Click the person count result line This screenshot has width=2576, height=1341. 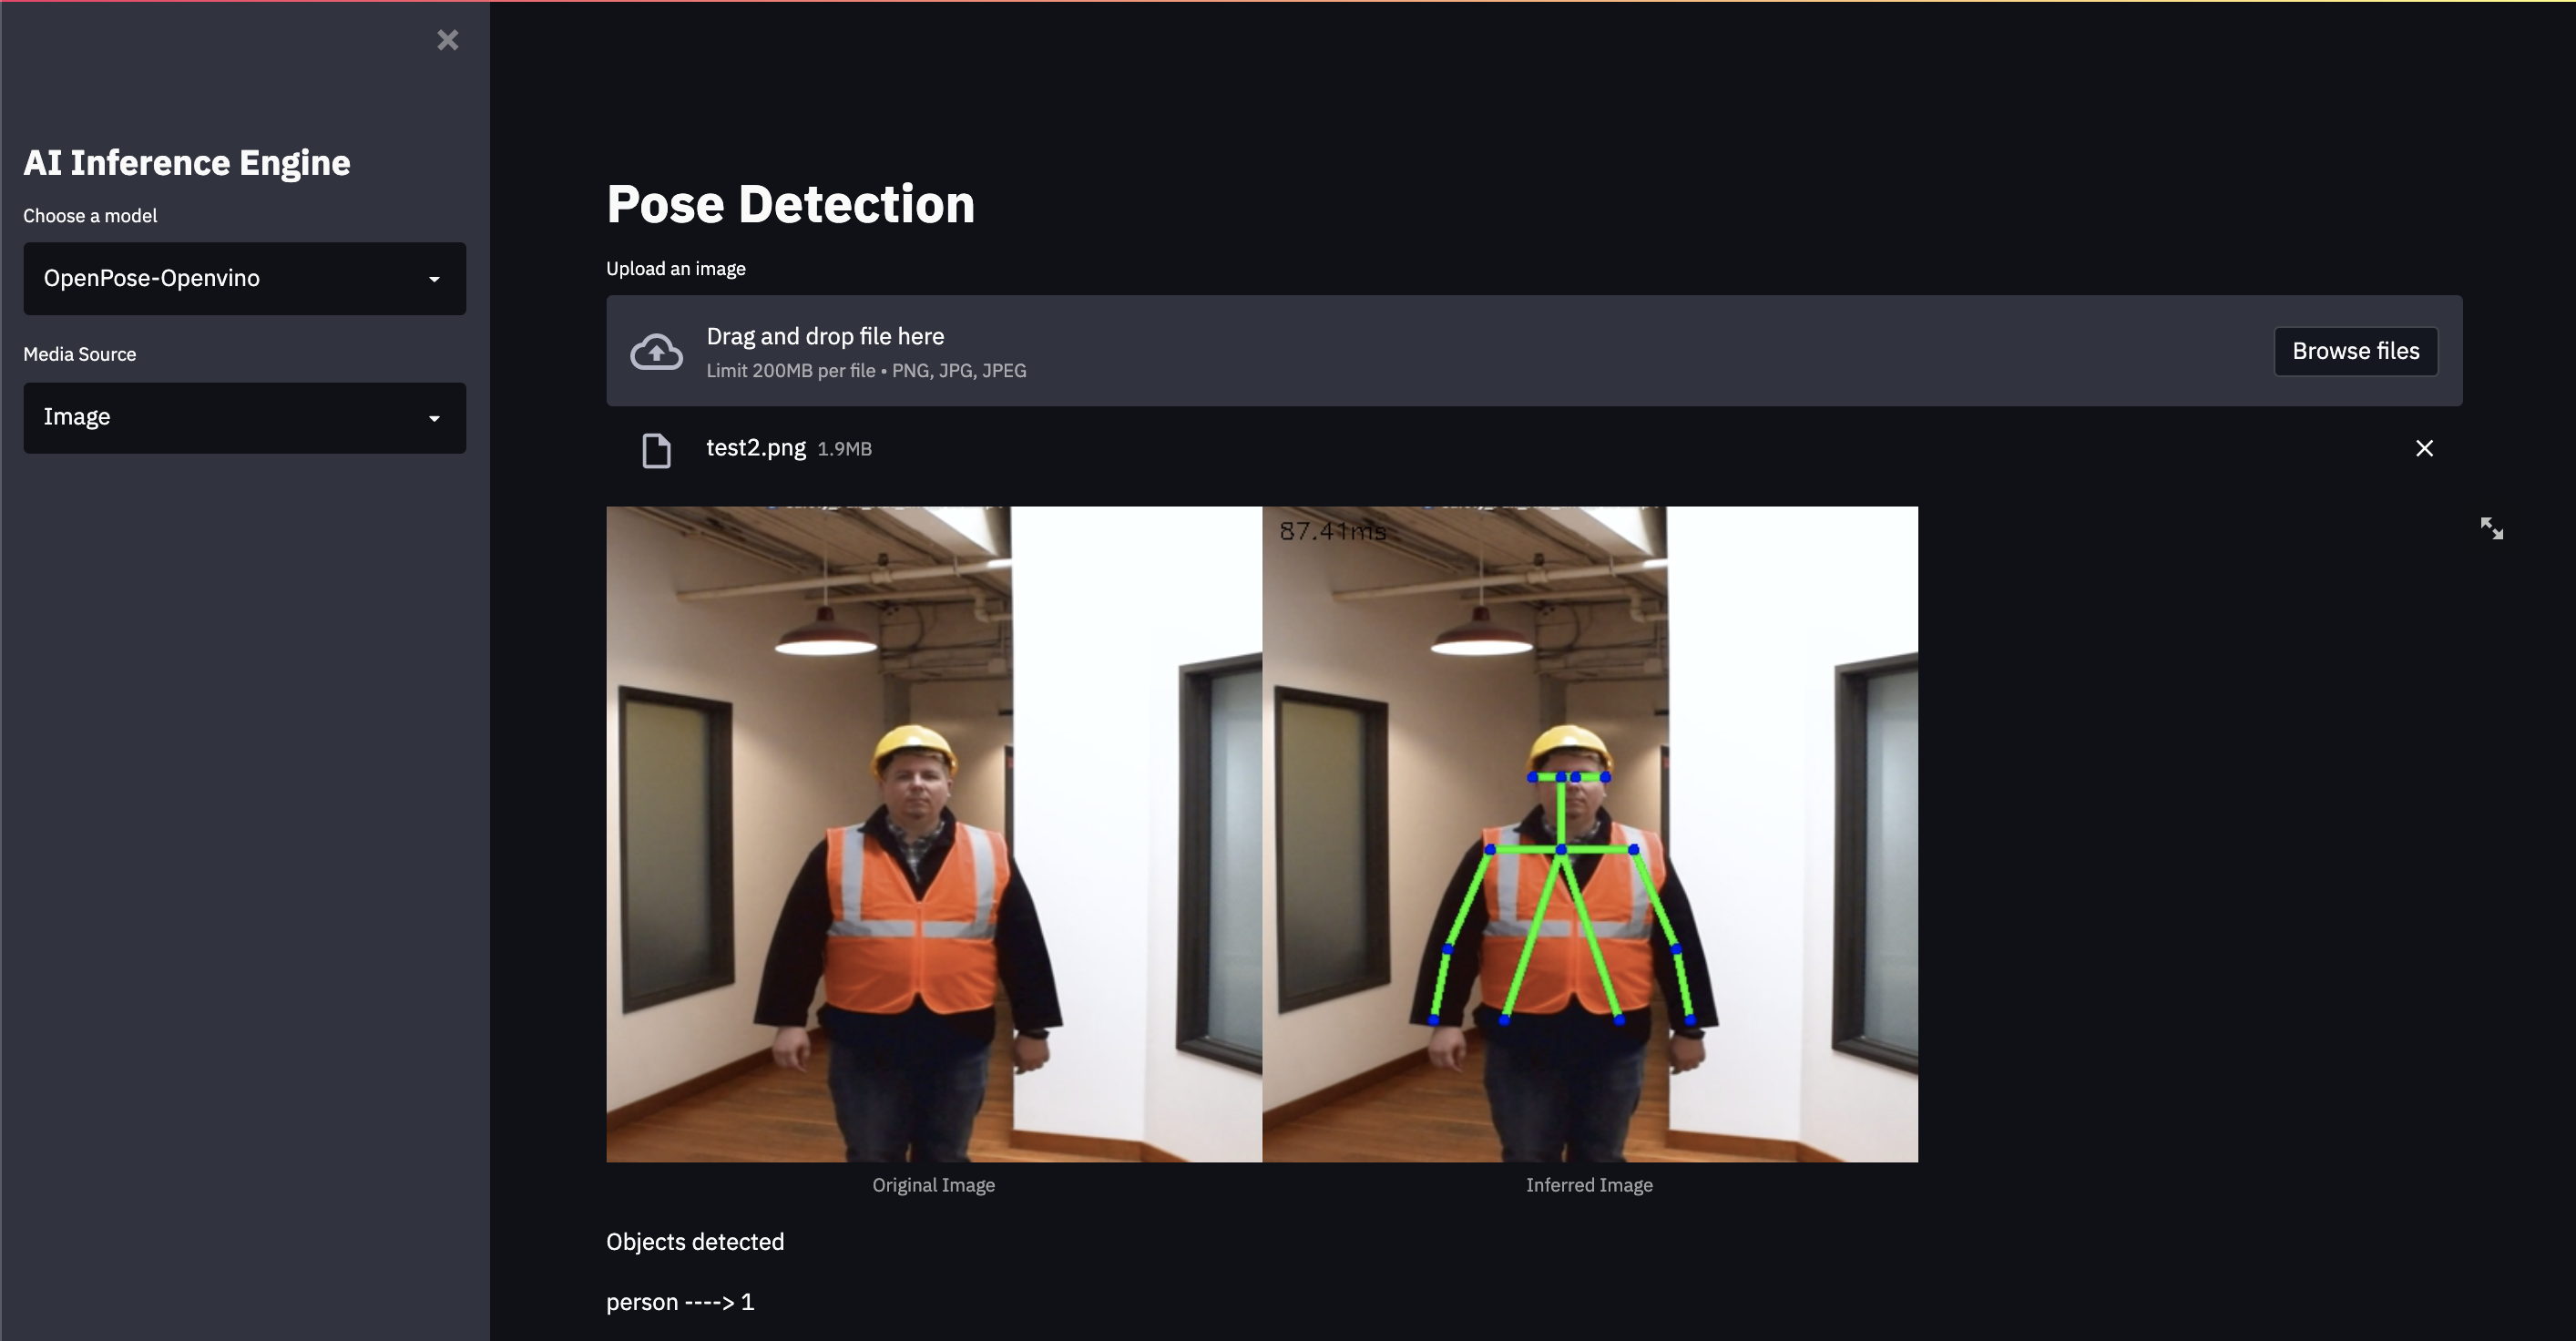pos(680,1302)
